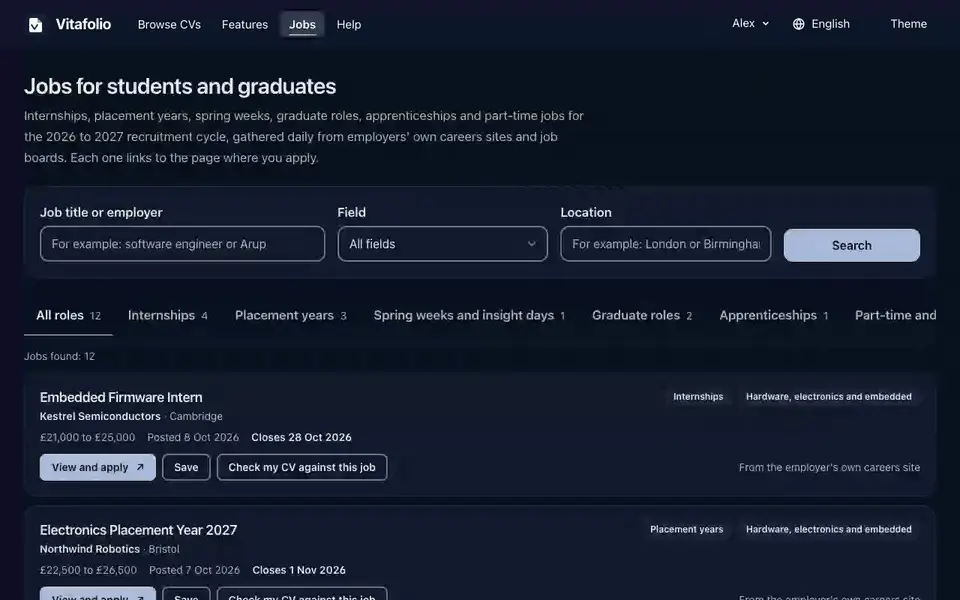The width and height of the screenshot is (960, 600).
Task: Click the Search button
Action: [852, 246]
